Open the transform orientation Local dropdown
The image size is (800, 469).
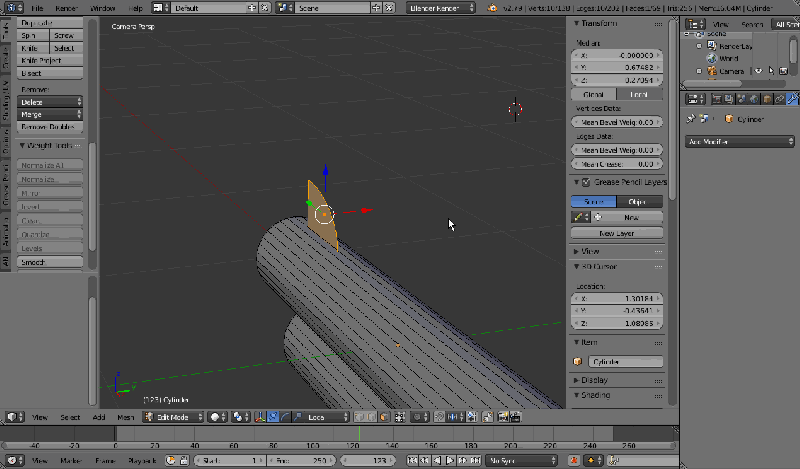click(x=327, y=417)
